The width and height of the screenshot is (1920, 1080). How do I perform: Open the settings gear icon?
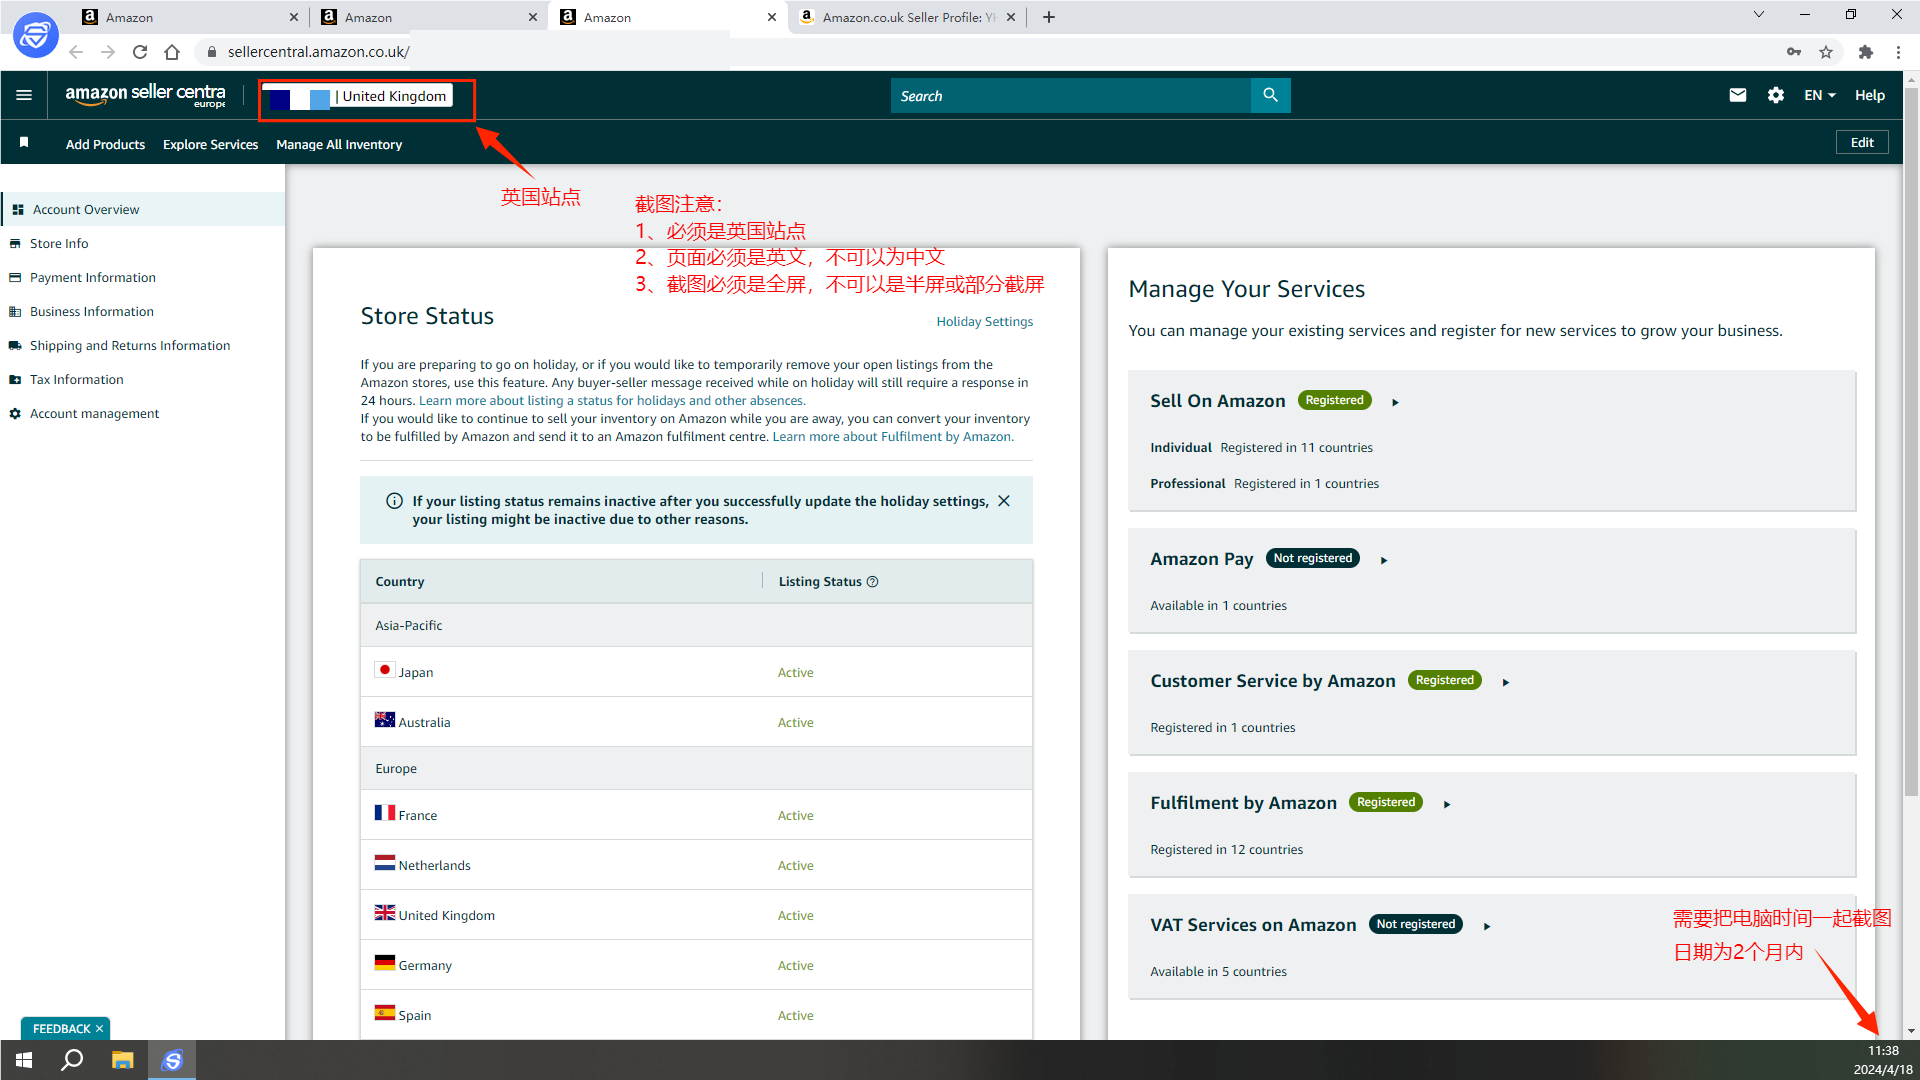(1775, 95)
